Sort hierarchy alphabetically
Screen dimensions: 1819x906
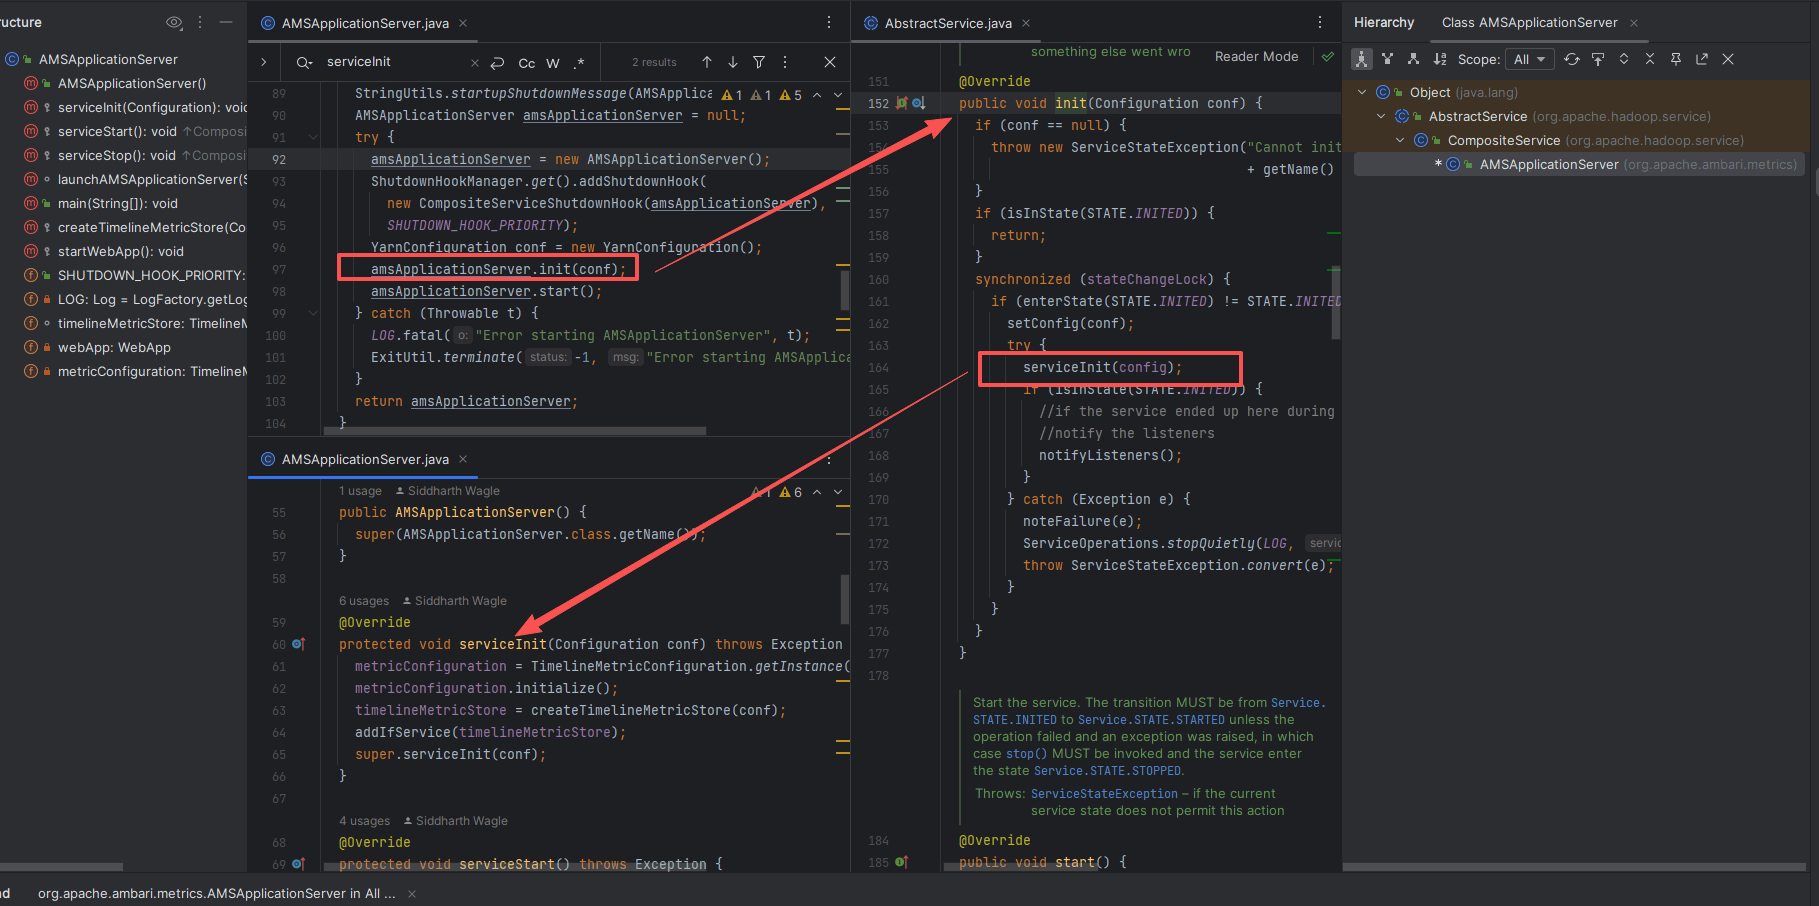click(1439, 59)
